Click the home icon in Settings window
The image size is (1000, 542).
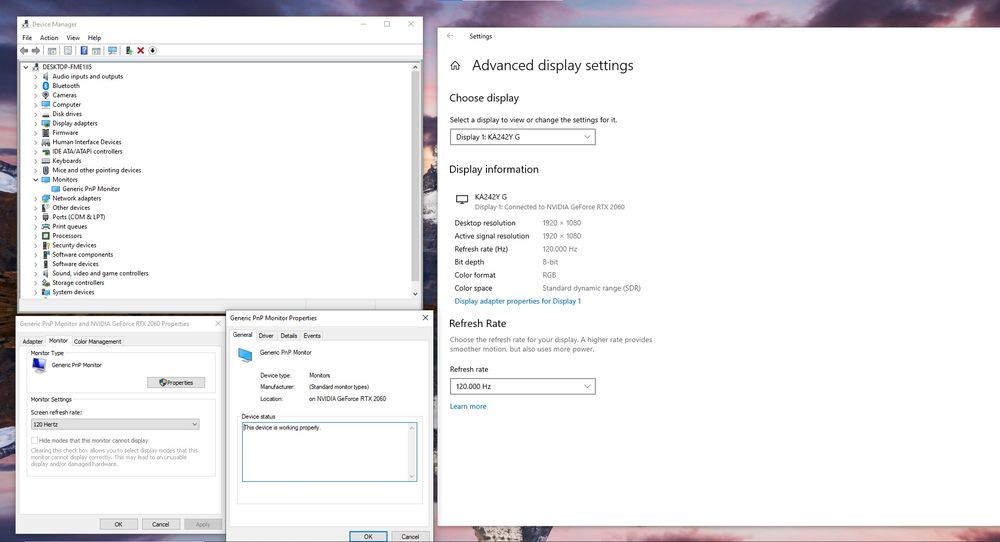[455, 66]
